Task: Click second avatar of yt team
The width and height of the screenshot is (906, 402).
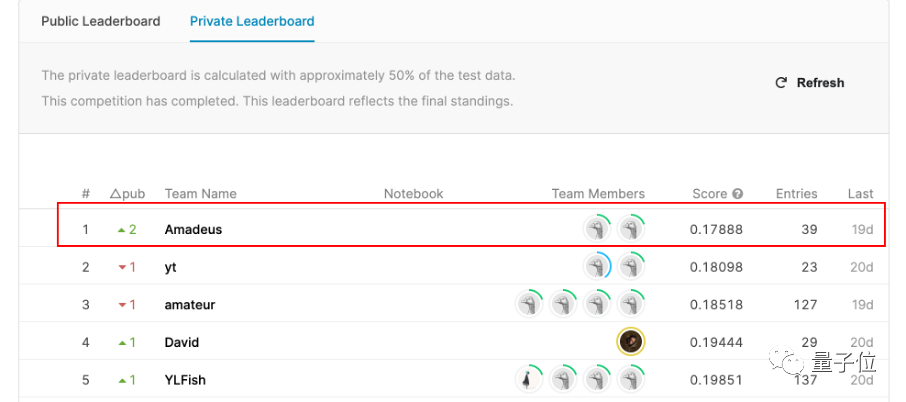Action: coord(630,267)
